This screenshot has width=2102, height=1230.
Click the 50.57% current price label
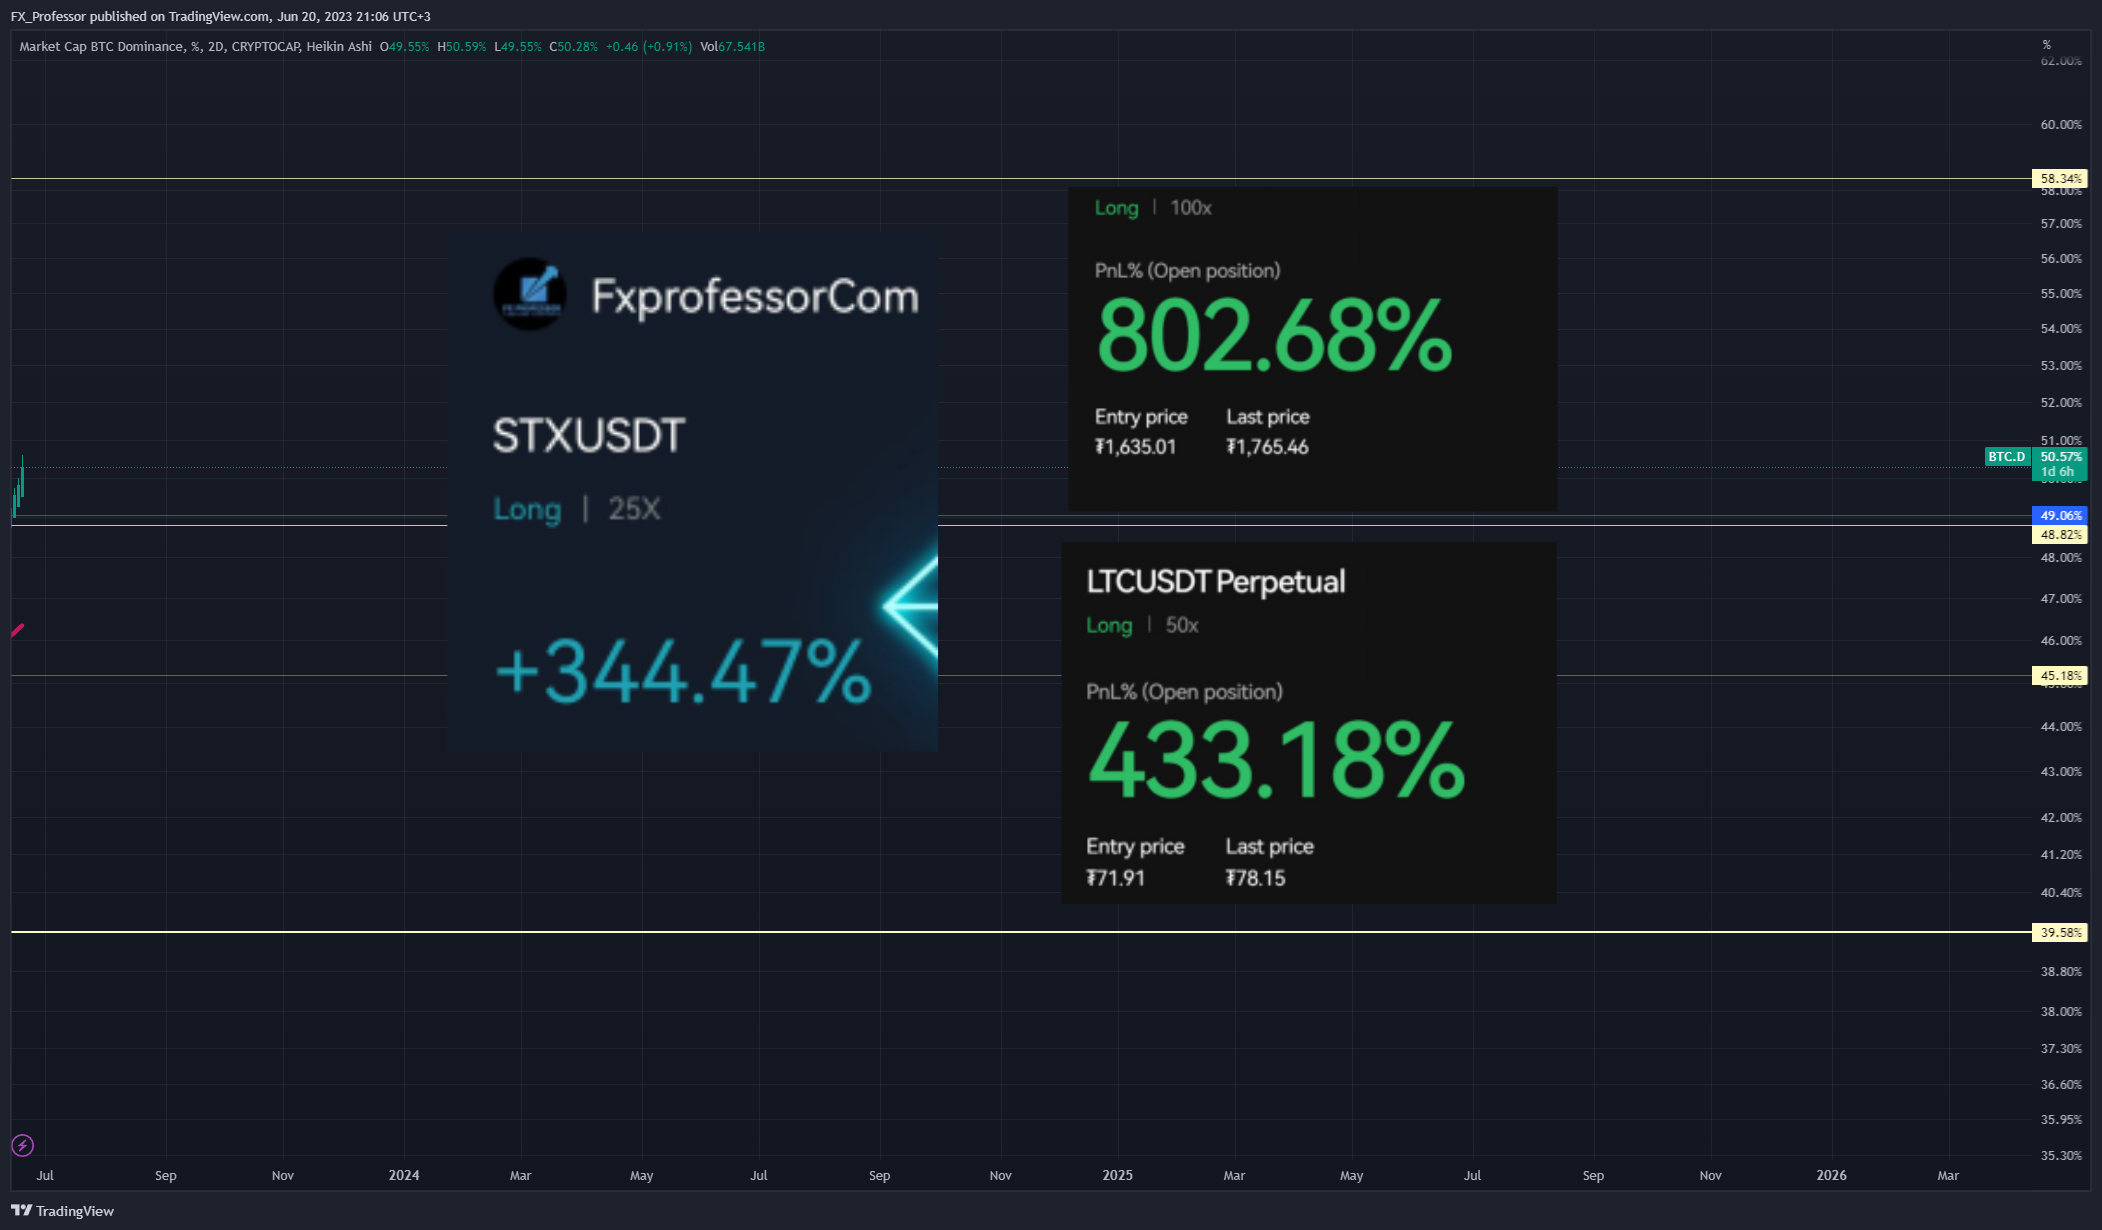click(x=2060, y=464)
